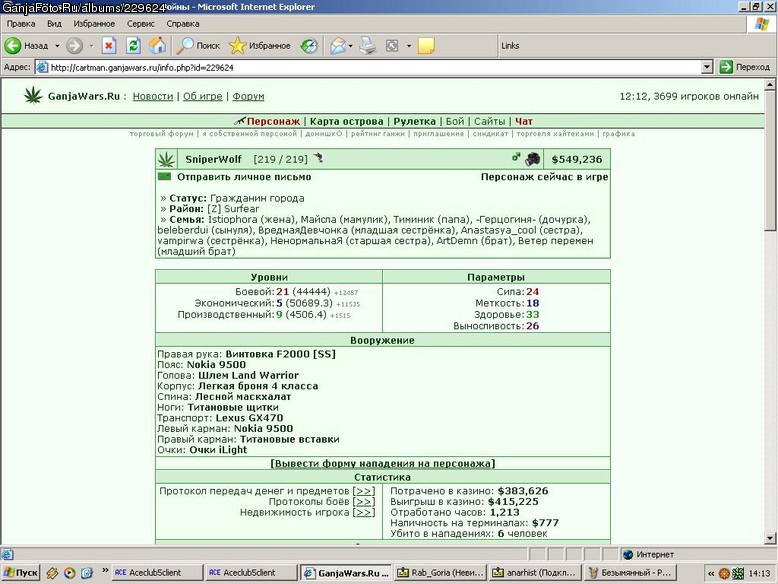Click the camera photo icon
Viewport: 778px width, 584px height.
[532, 159]
